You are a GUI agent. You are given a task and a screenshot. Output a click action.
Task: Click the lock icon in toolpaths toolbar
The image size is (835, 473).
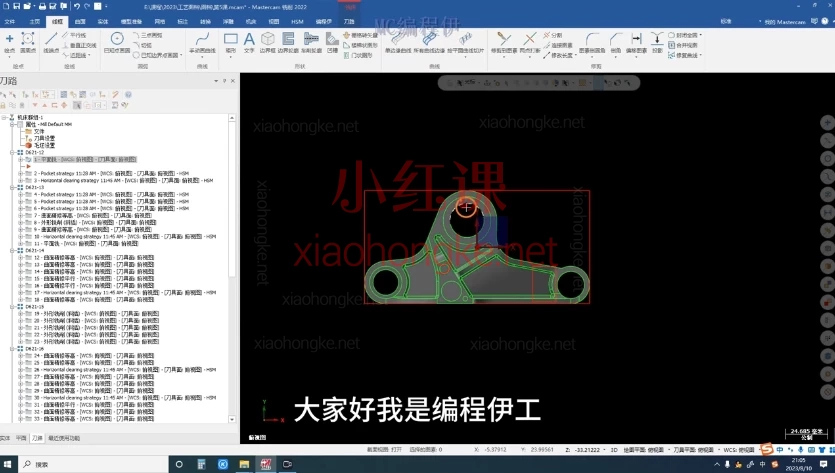(3, 105)
